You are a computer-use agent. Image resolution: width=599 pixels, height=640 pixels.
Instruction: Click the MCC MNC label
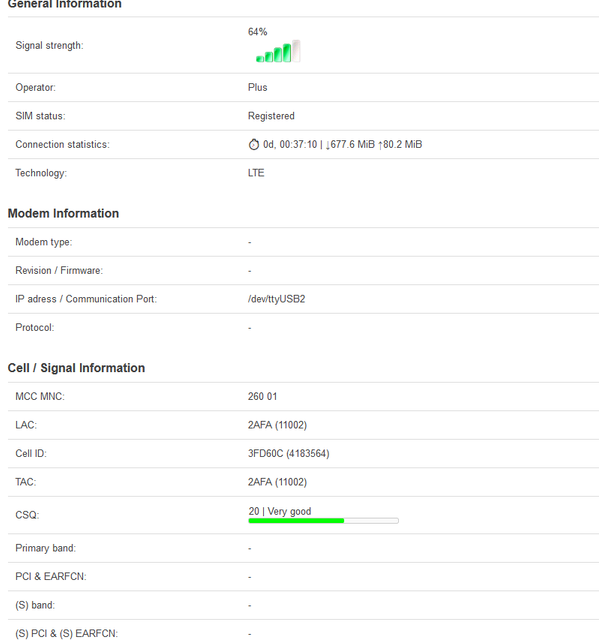40,397
